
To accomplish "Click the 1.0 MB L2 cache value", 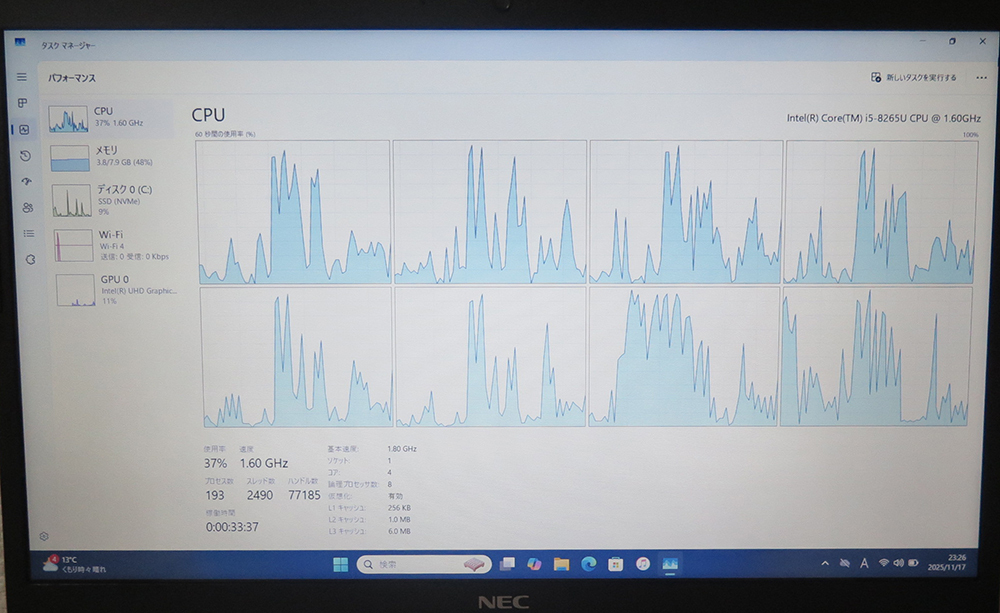I will point(399,519).
